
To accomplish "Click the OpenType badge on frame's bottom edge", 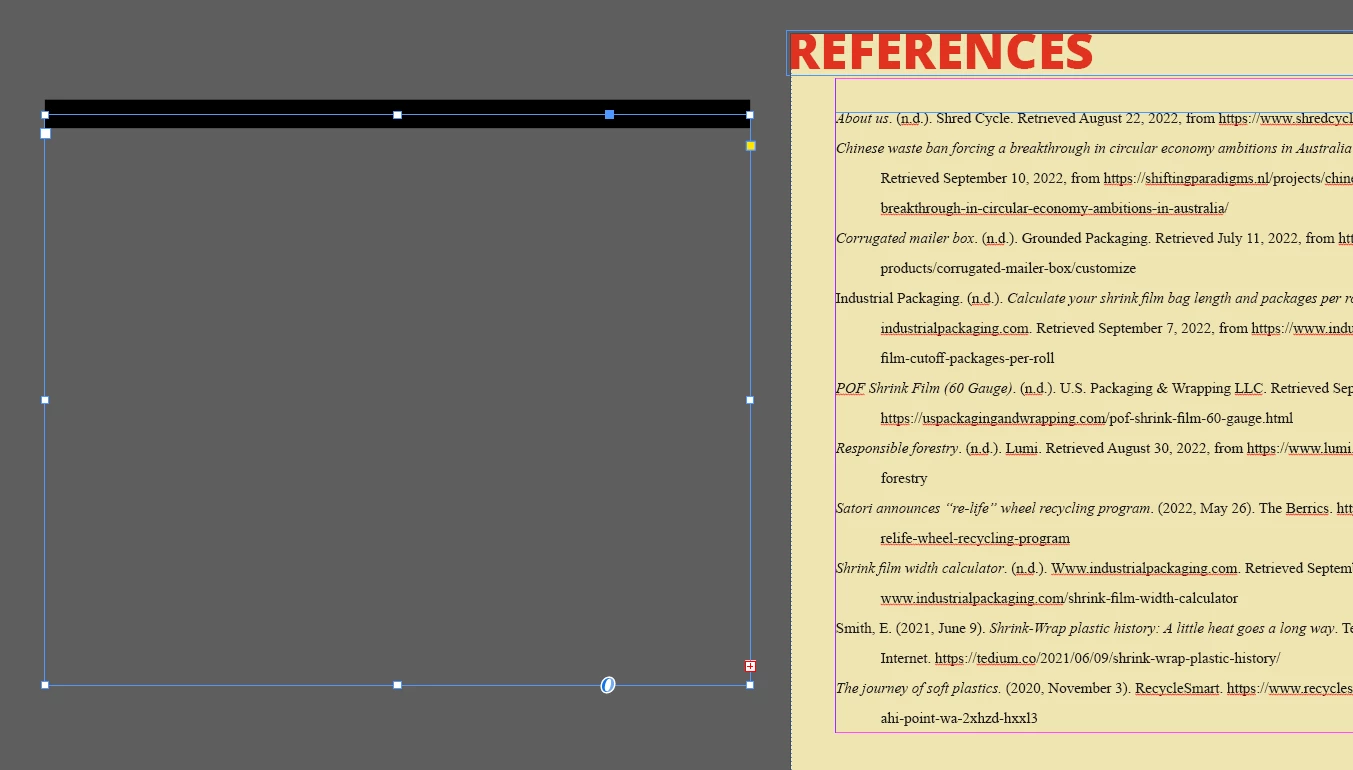I will 608,685.
